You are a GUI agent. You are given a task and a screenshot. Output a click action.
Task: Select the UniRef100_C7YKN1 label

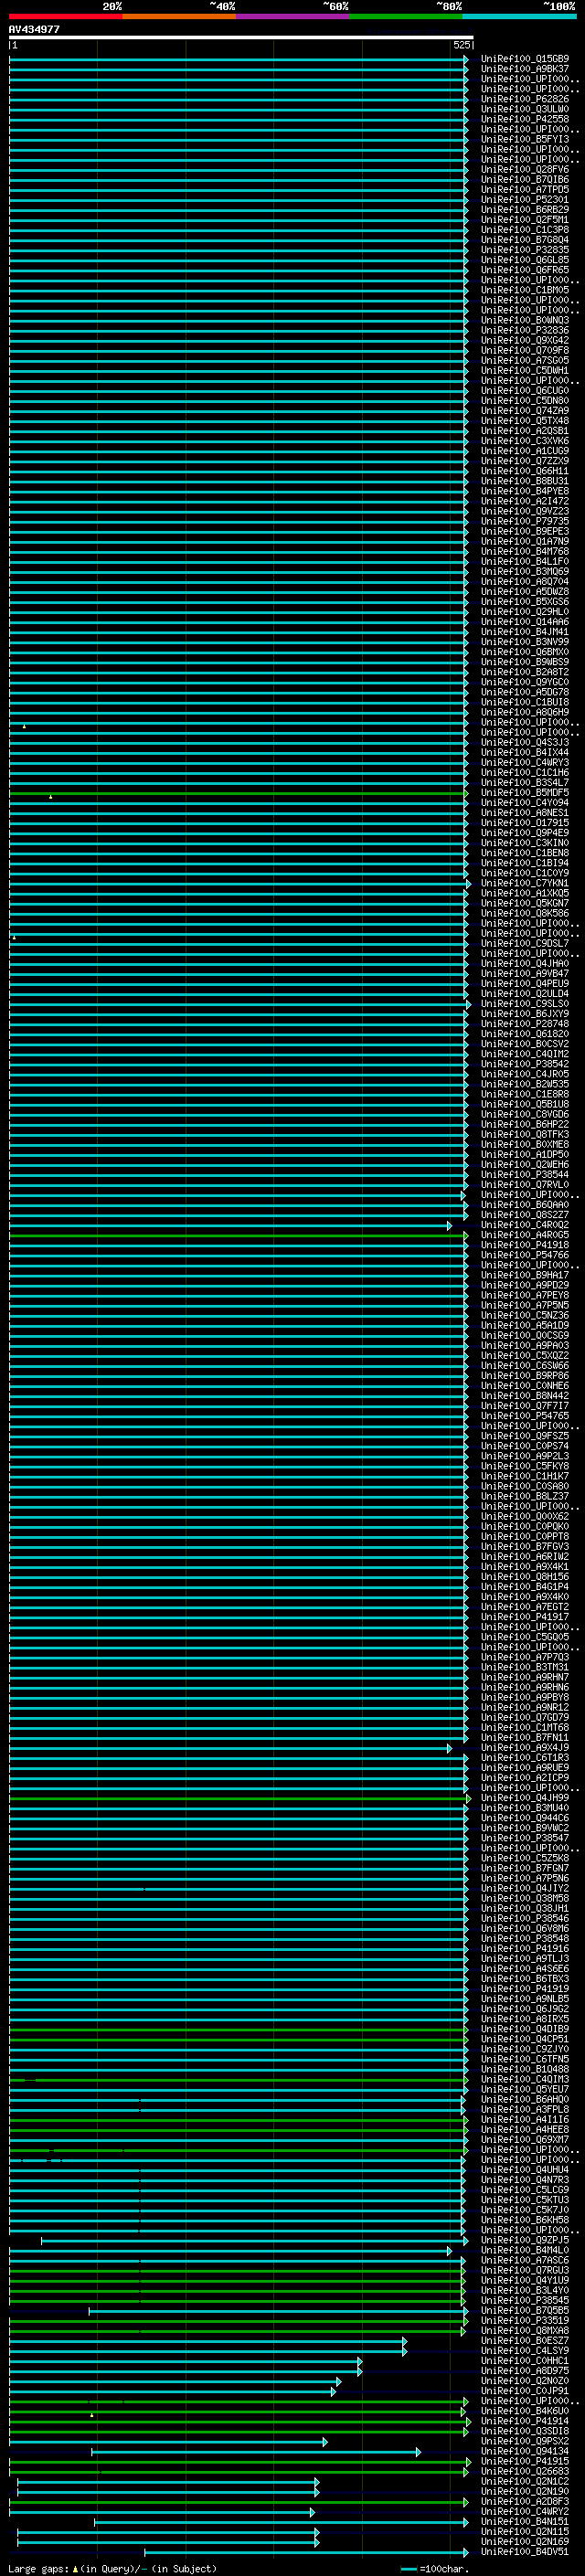[x=525, y=883]
